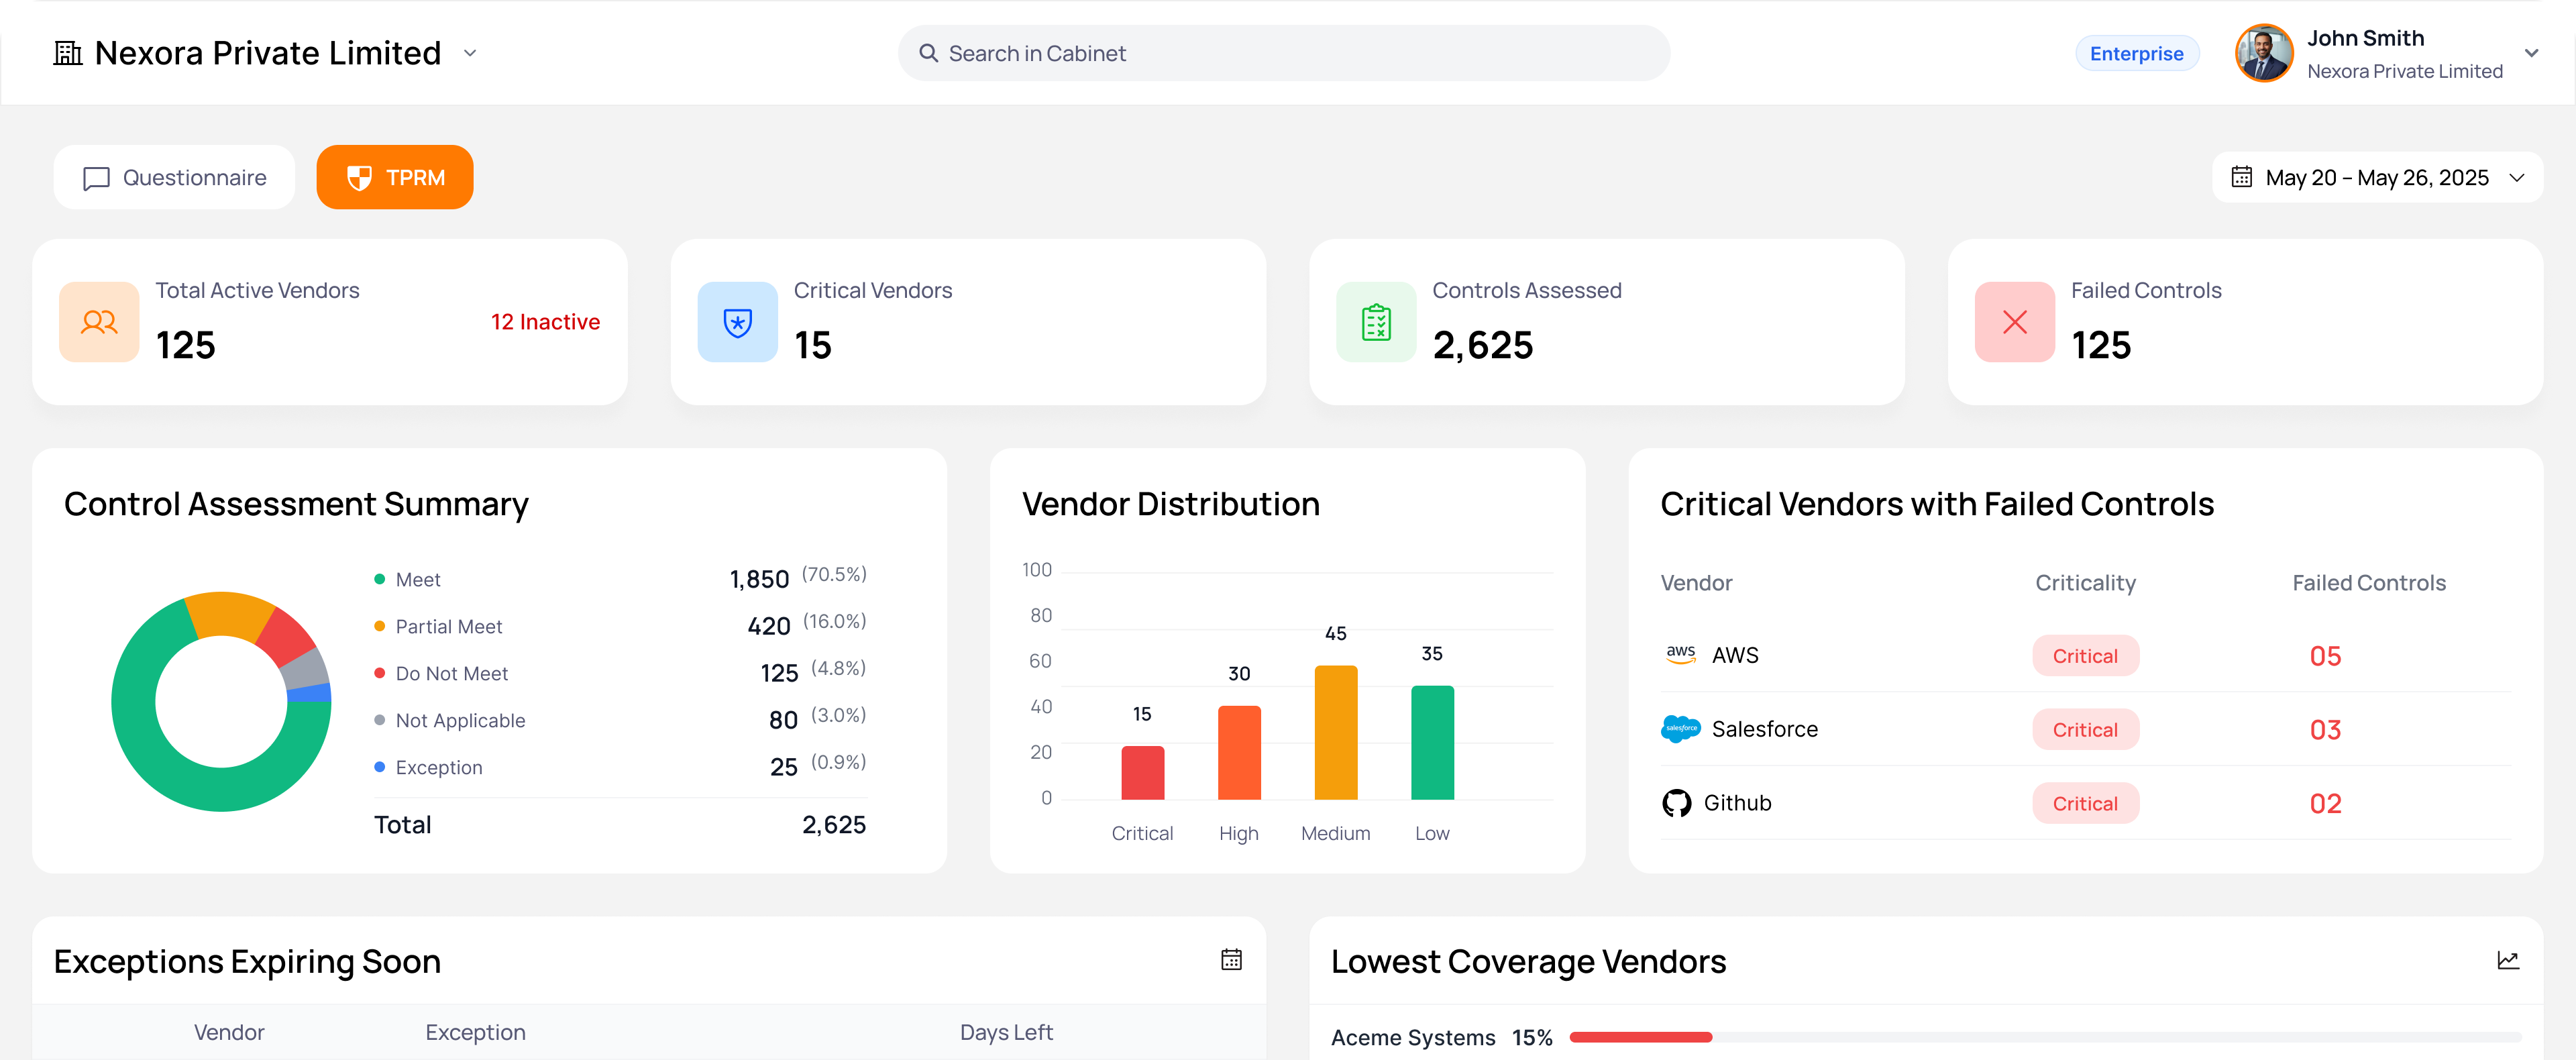
Task: Open the May 20 – May 26, 2025 date picker
Action: point(2377,177)
